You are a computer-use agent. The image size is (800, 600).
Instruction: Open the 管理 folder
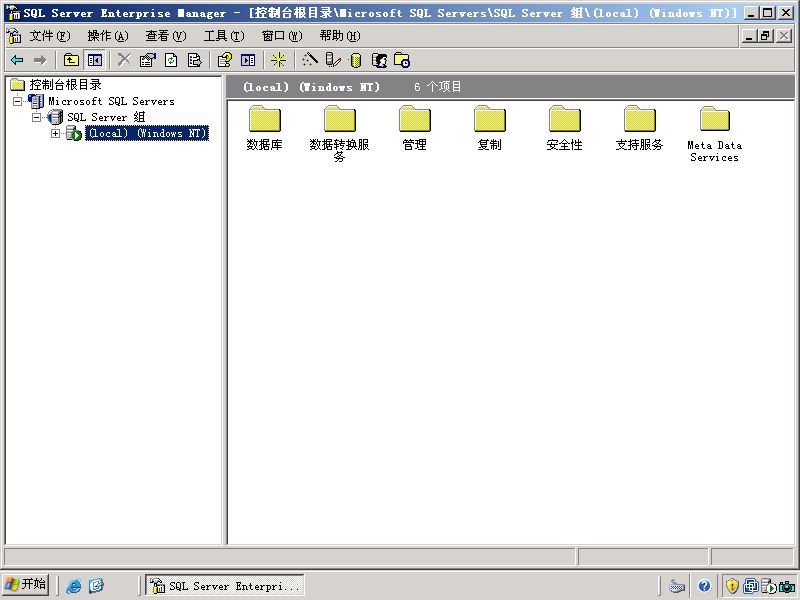(x=414, y=128)
